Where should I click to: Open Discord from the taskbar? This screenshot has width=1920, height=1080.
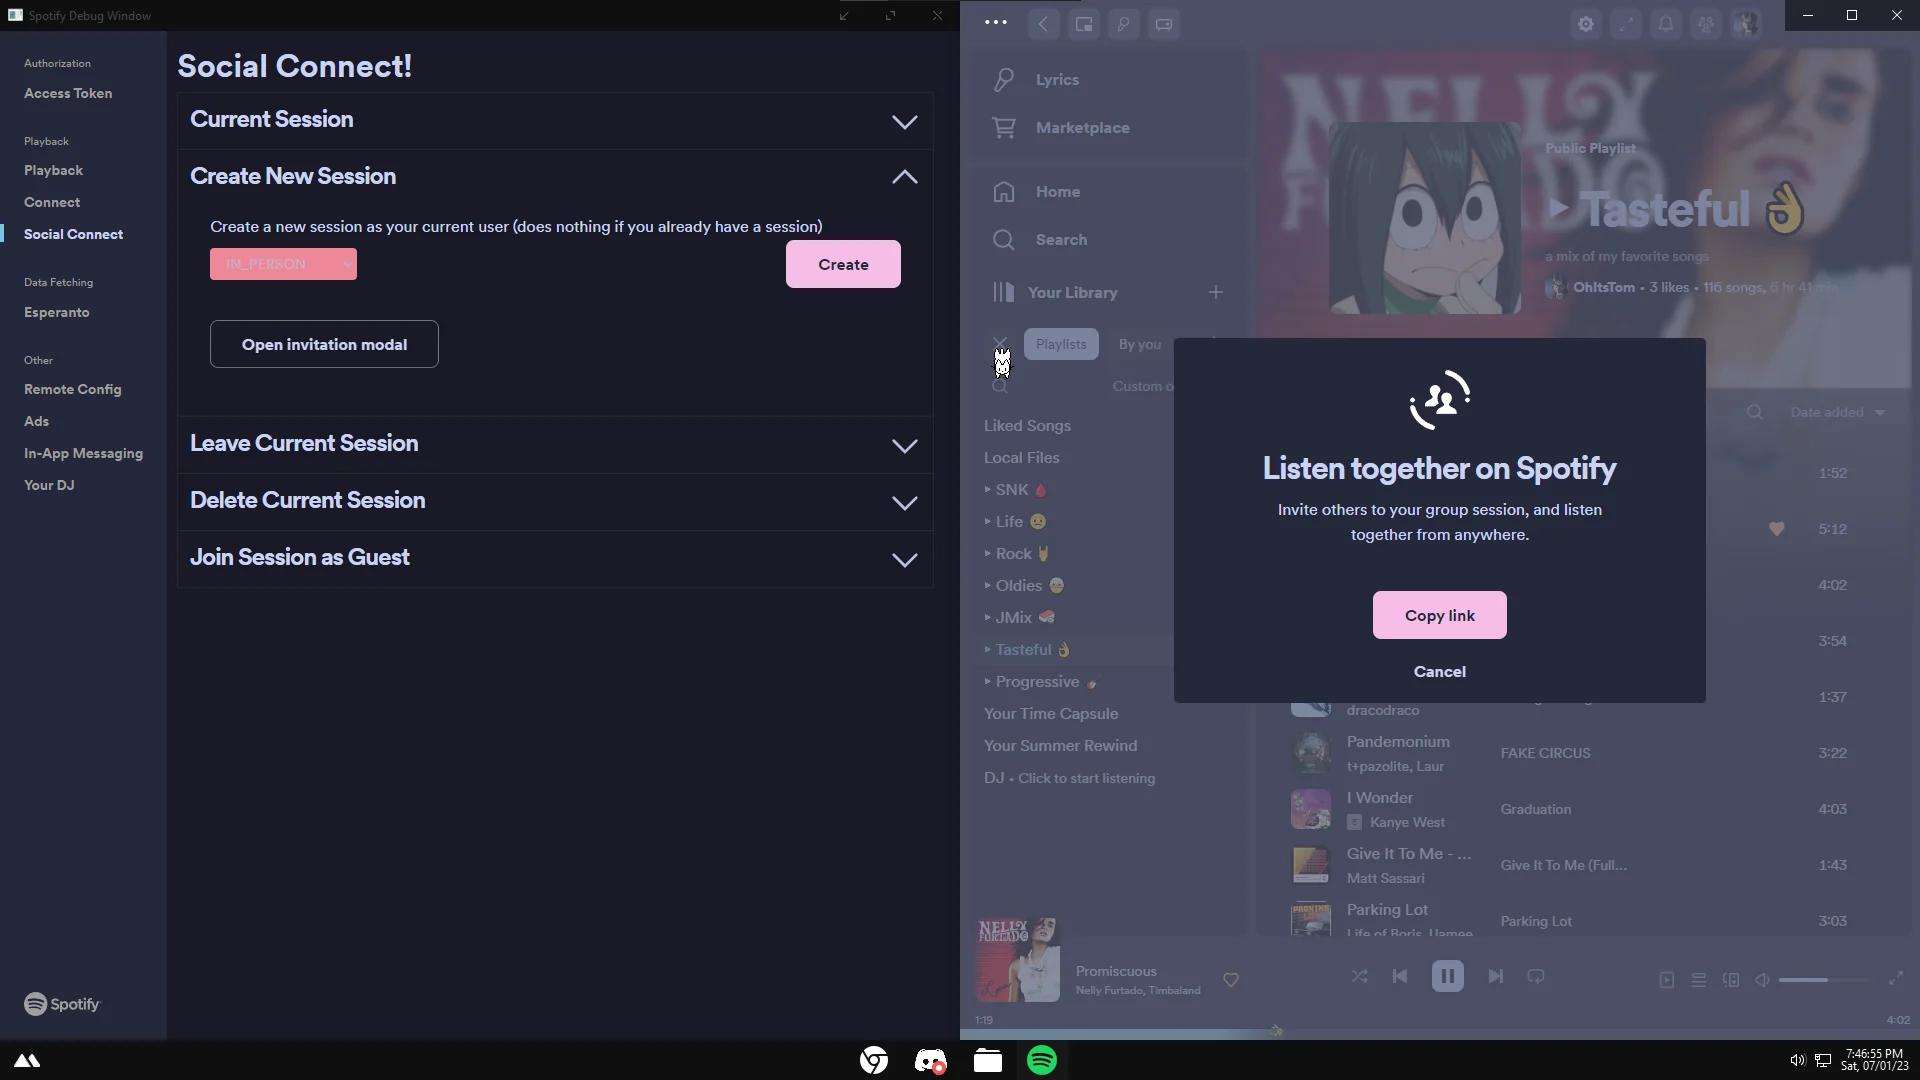(930, 1061)
